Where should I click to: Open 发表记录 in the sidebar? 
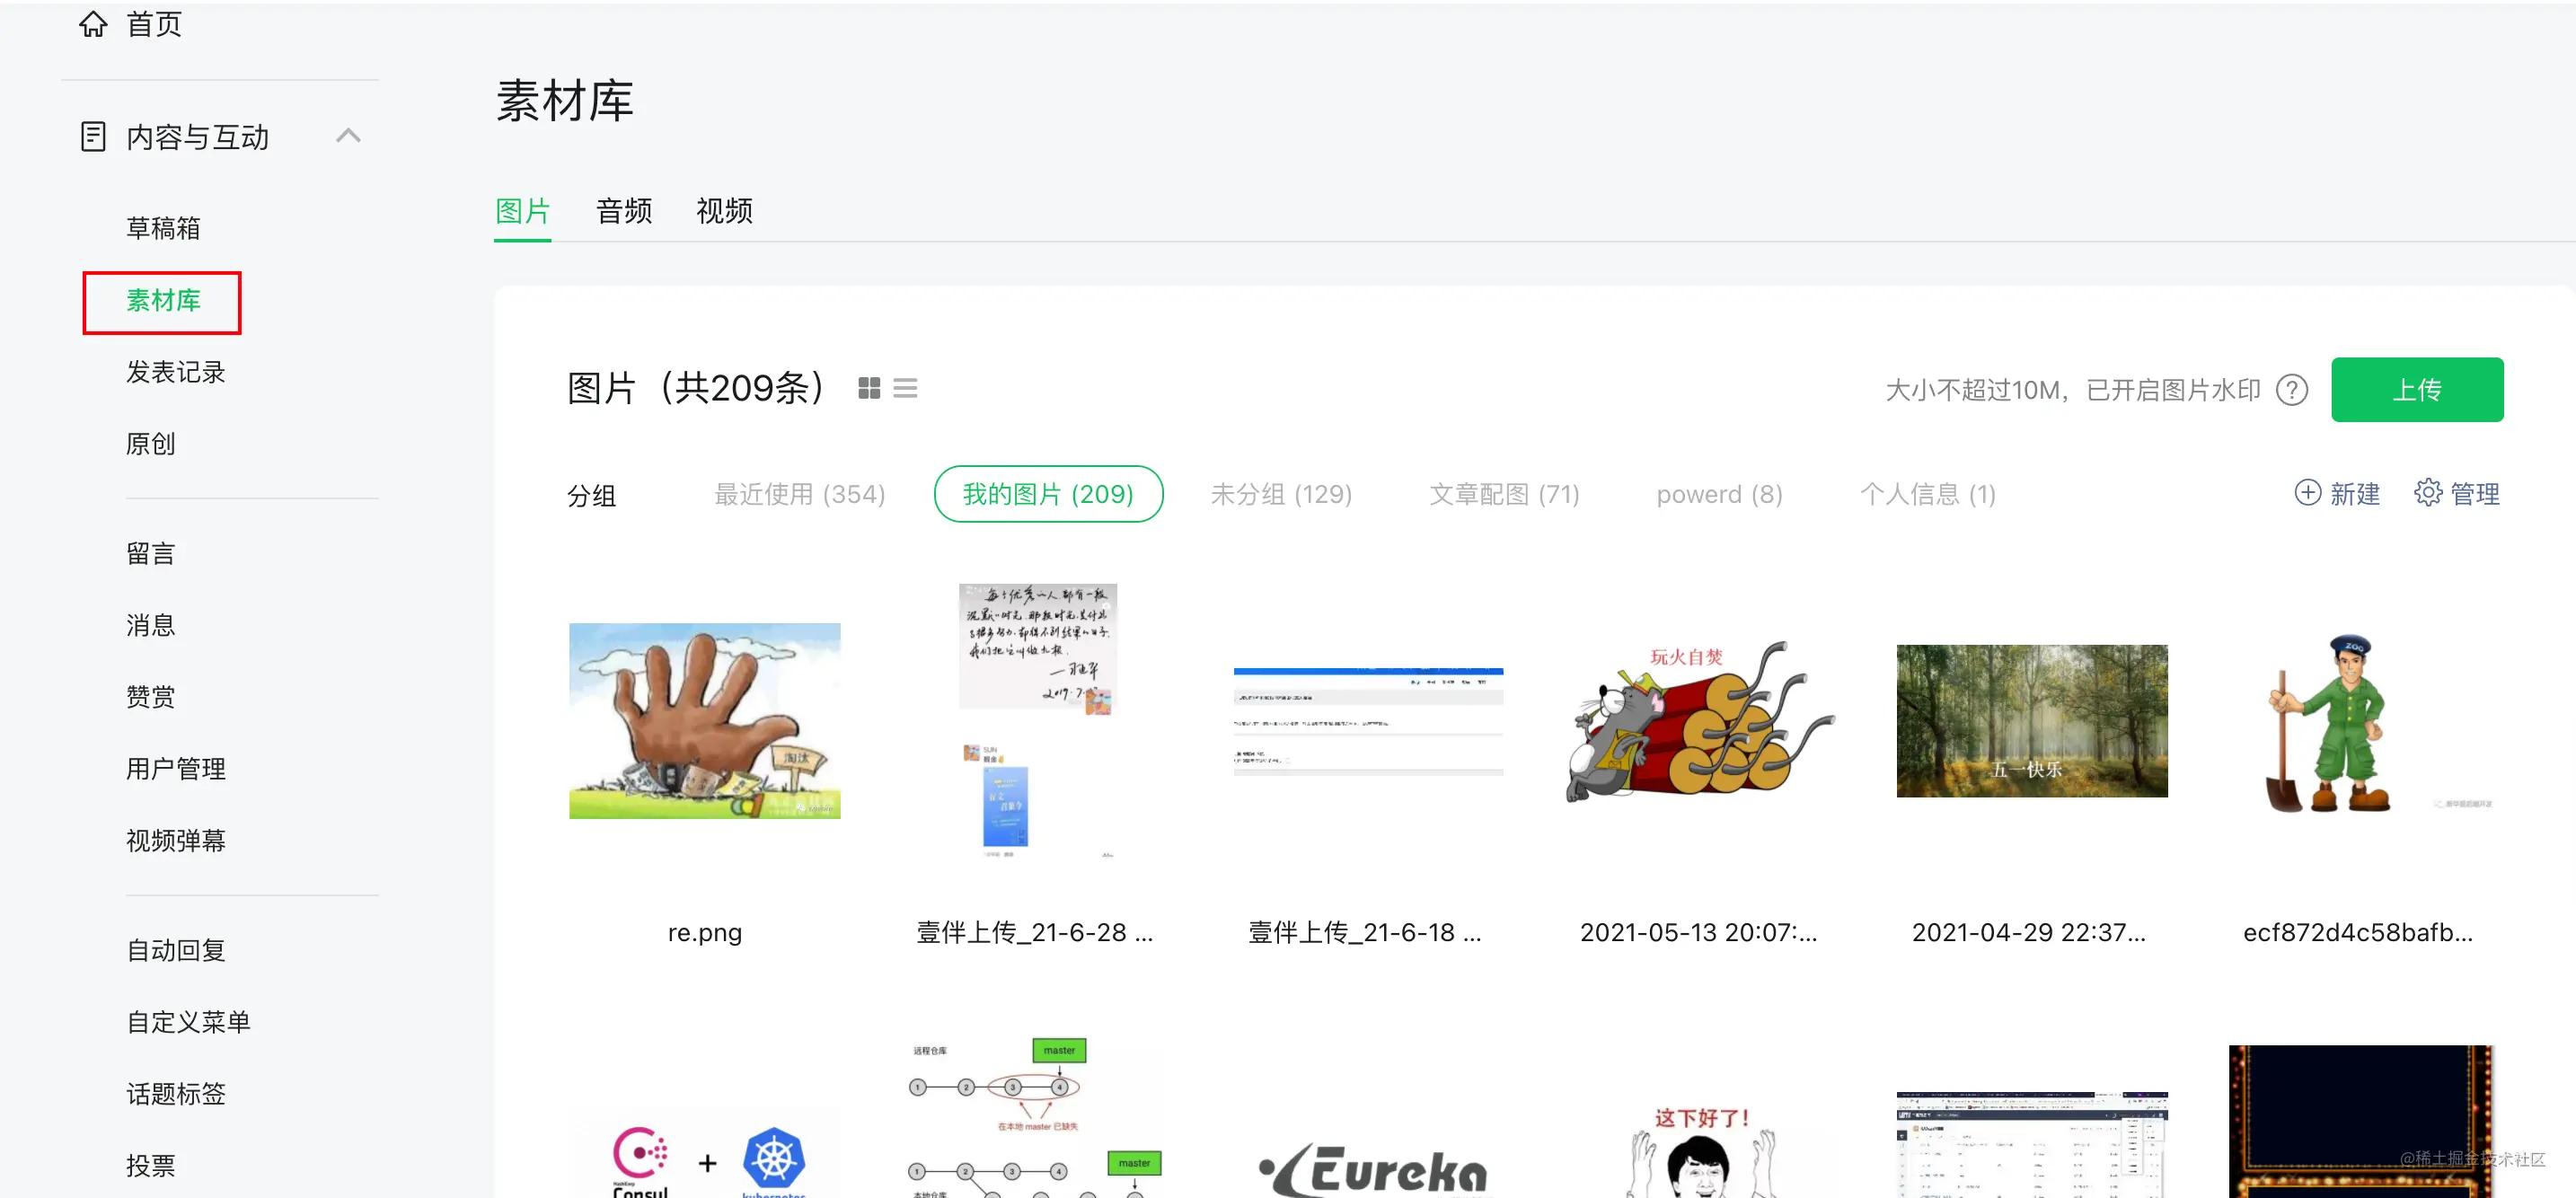point(175,372)
